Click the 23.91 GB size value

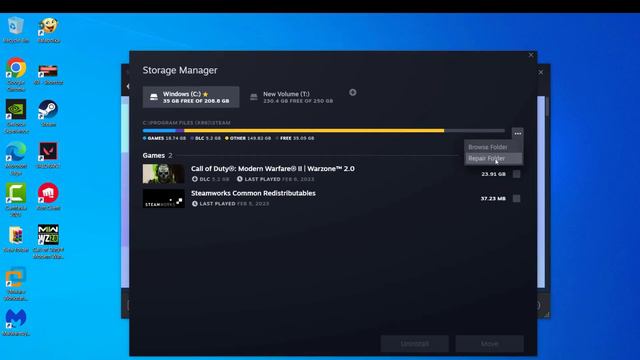493,174
